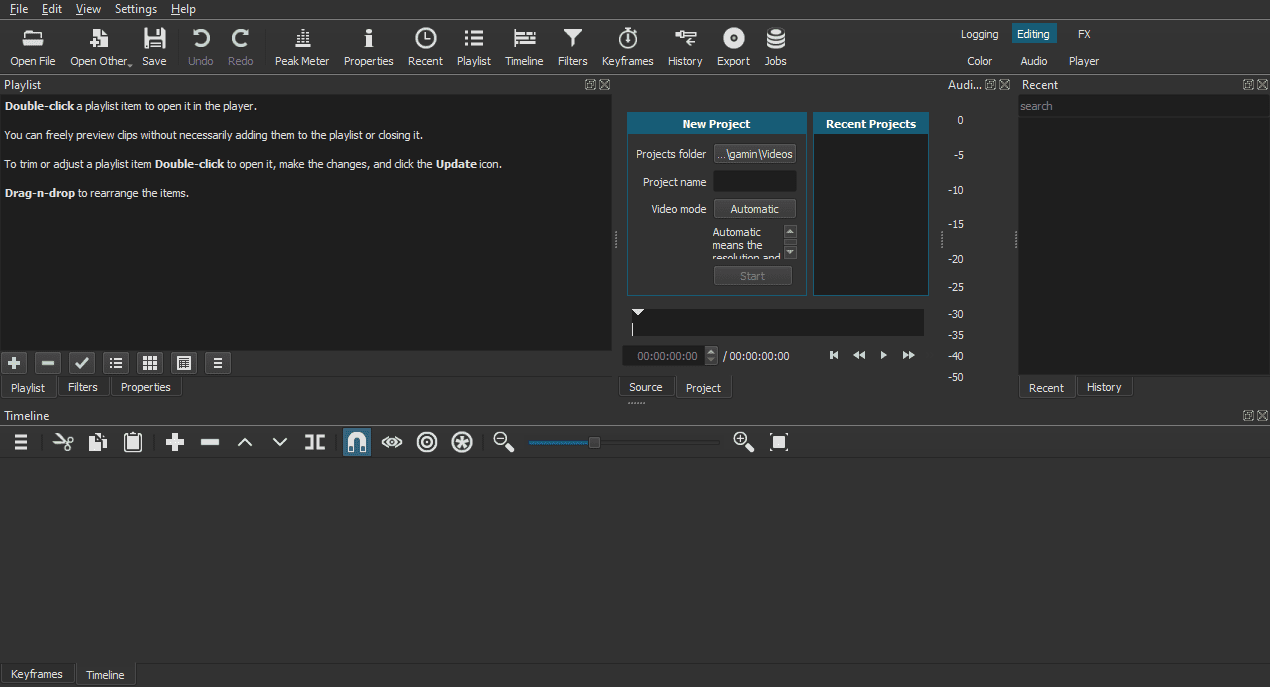Remove playlist item with minus icon
Screen dimensions: 1270x687
click(x=48, y=363)
